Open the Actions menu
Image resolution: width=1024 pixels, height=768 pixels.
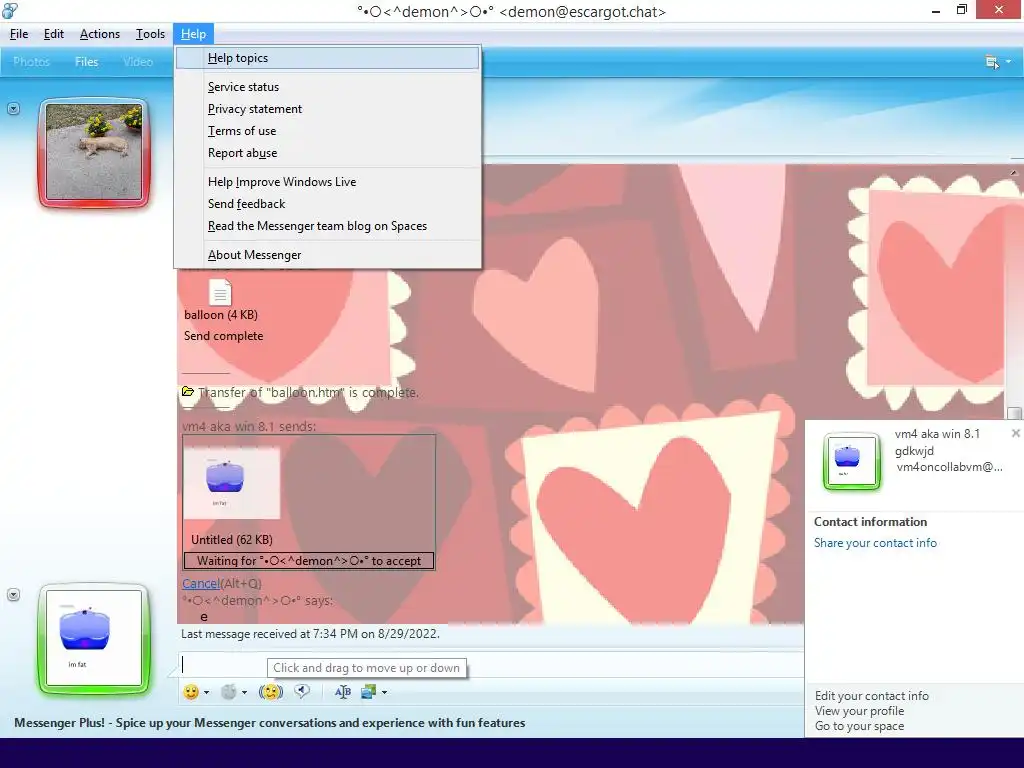(100, 34)
